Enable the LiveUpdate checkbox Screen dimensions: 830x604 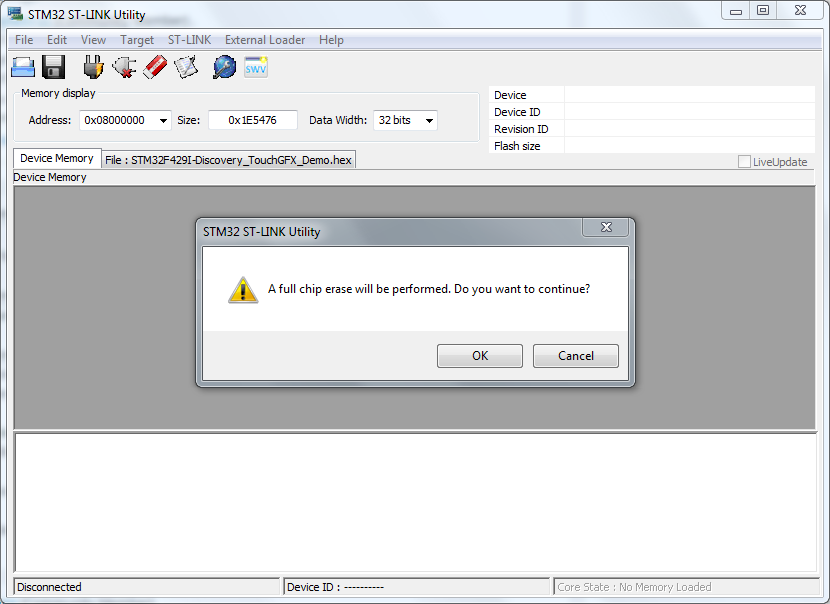744,162
